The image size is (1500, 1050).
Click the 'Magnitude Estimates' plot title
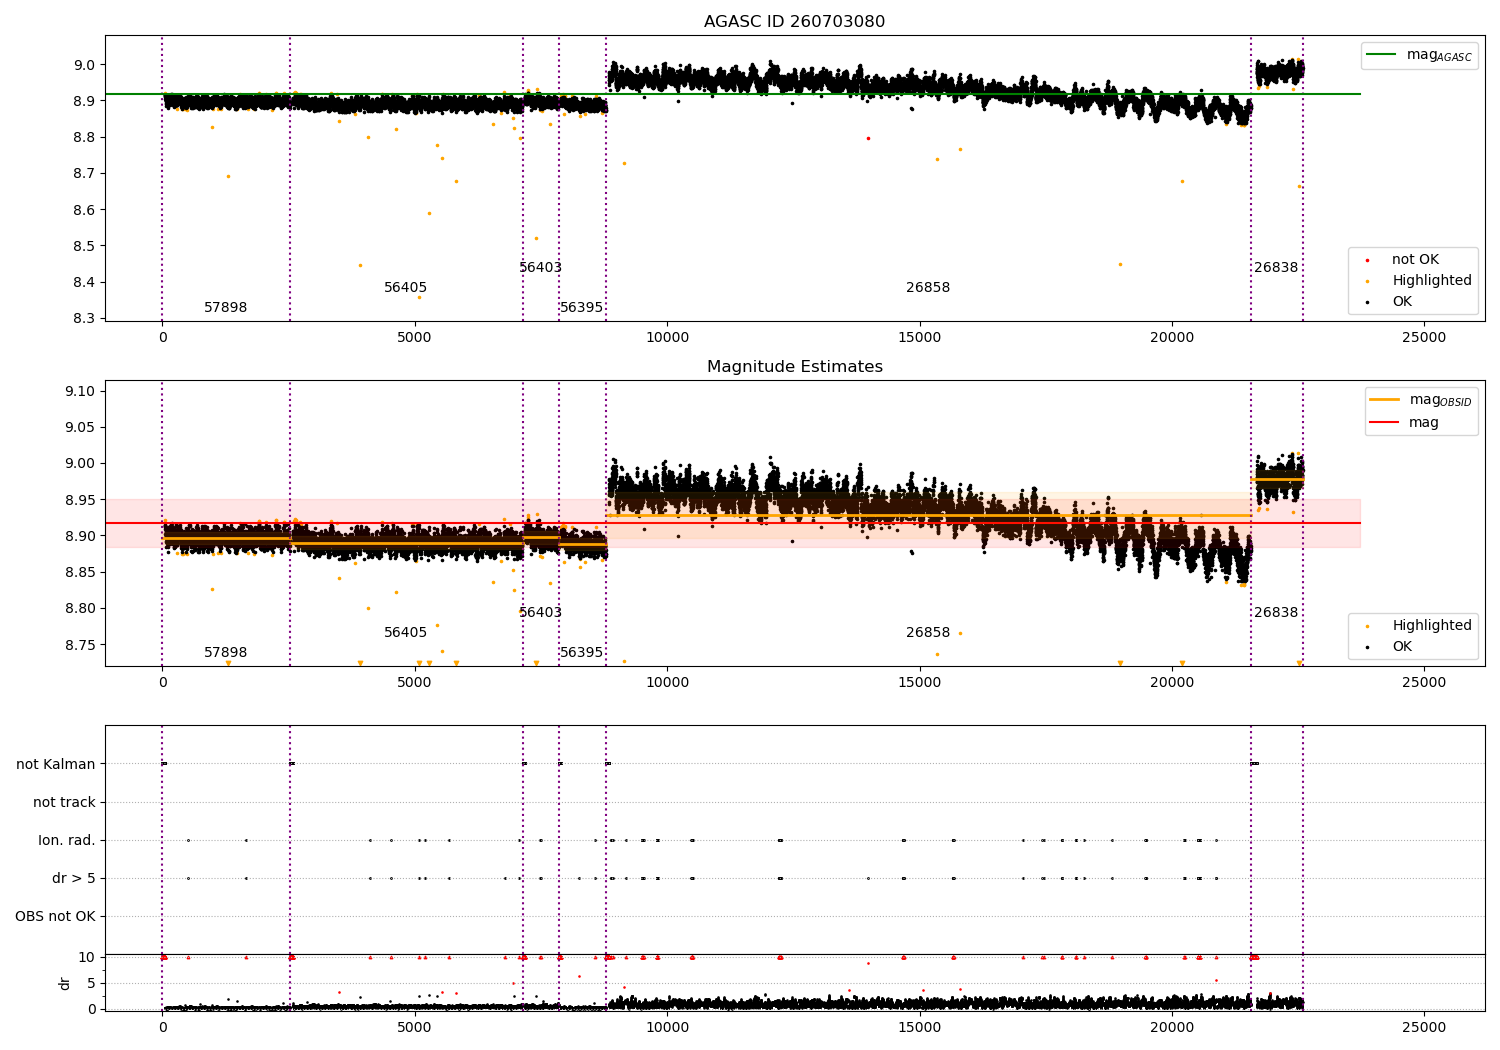794,367
